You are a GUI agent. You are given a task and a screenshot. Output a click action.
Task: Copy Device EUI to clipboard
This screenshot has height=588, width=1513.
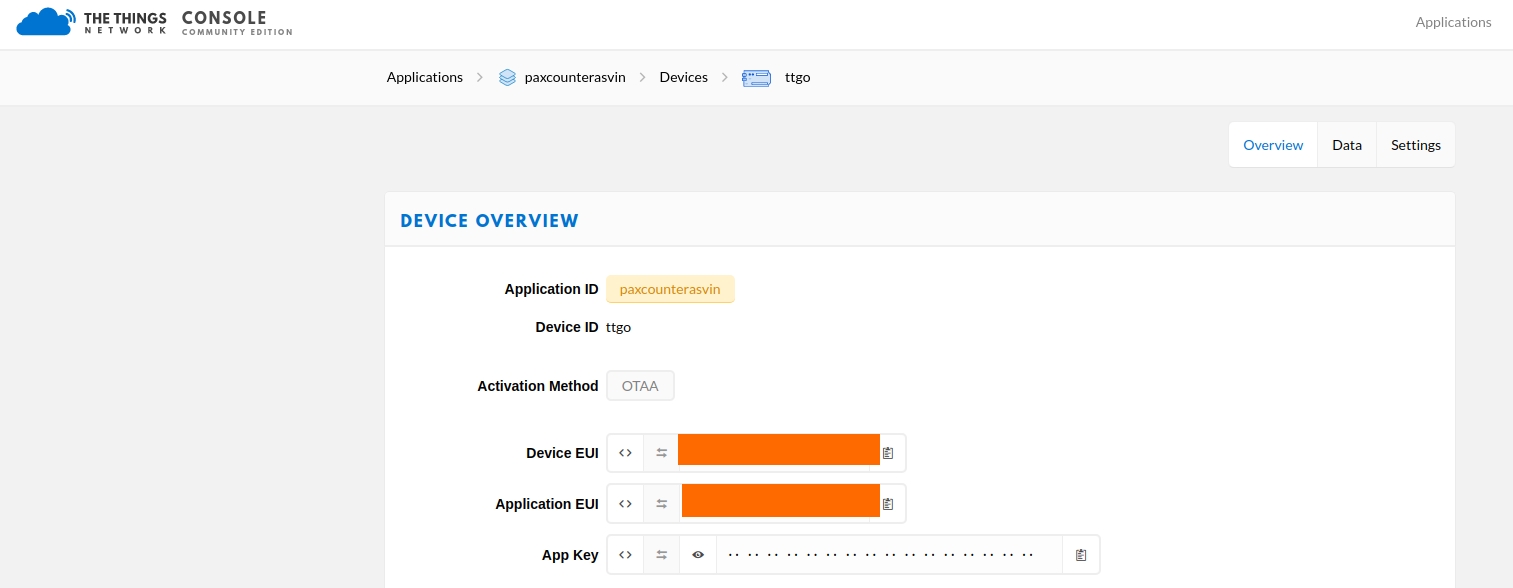888,453
